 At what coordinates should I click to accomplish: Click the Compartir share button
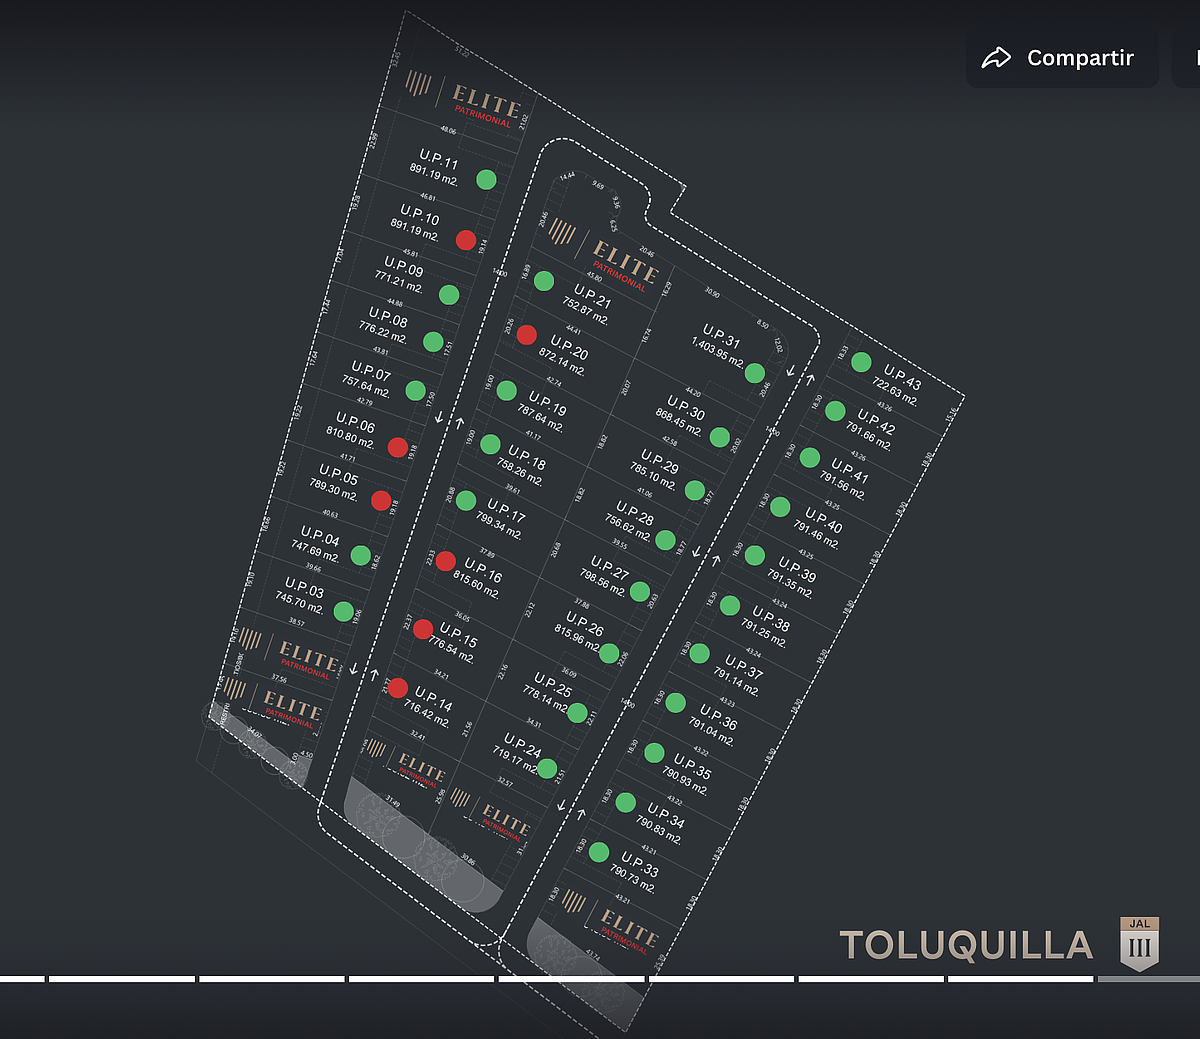(1061, 58)
